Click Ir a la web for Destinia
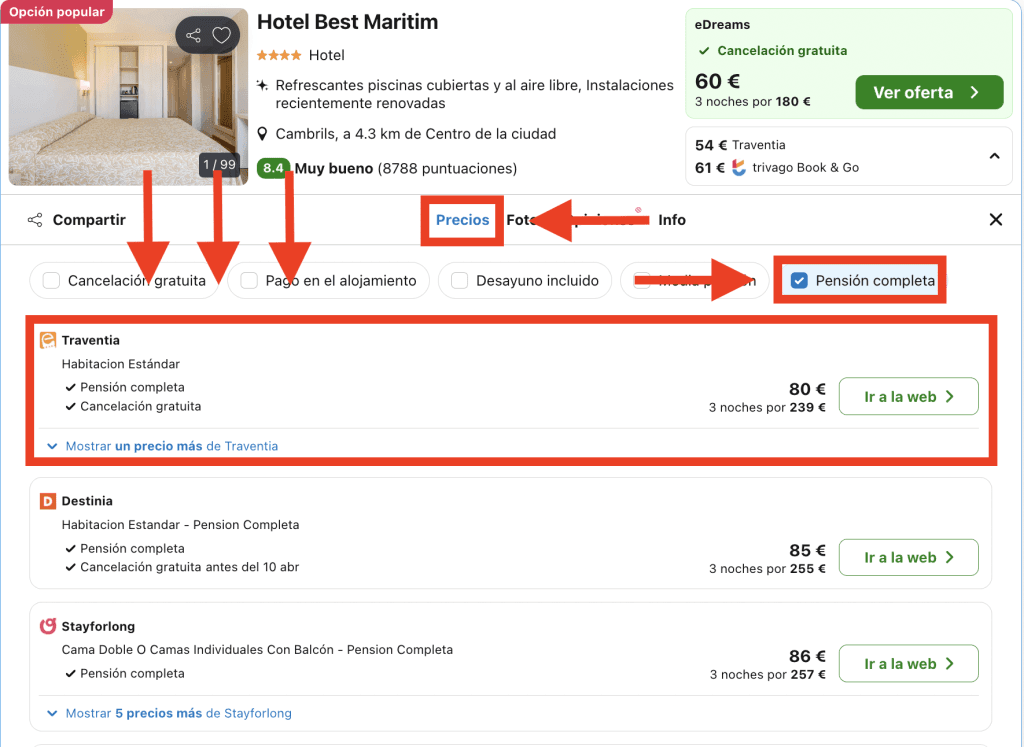Image resolution: width=1024 pixels, height=747 pixels. coord(908,558)
